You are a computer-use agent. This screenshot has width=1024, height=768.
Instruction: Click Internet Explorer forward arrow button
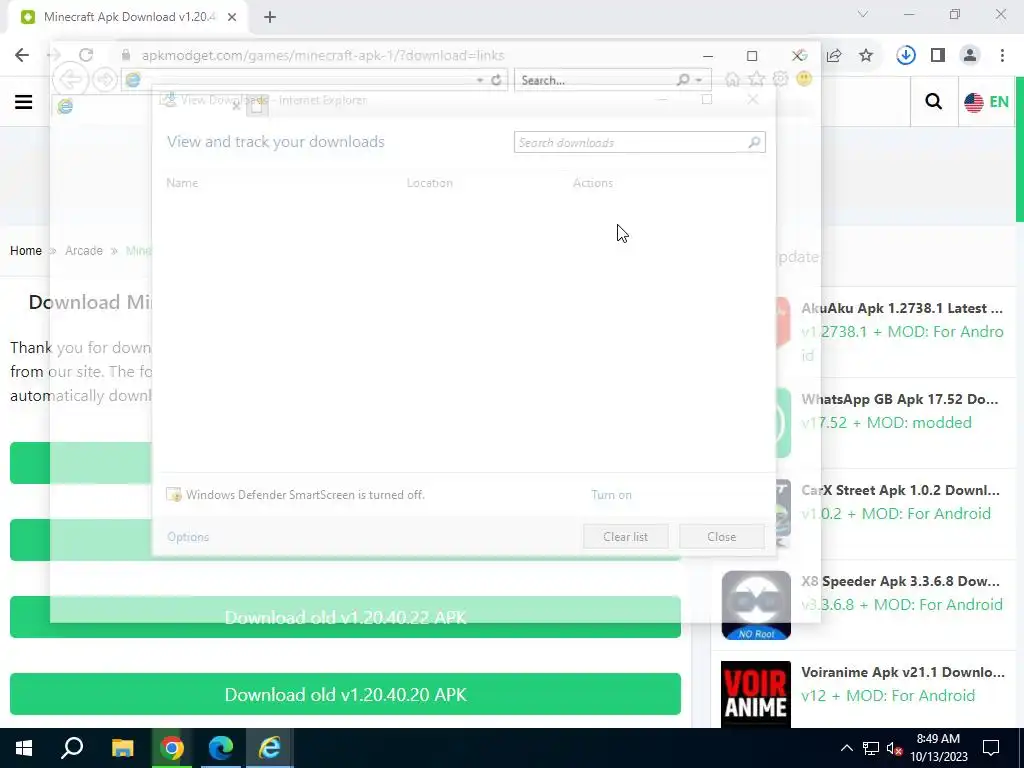coord(104,80)
